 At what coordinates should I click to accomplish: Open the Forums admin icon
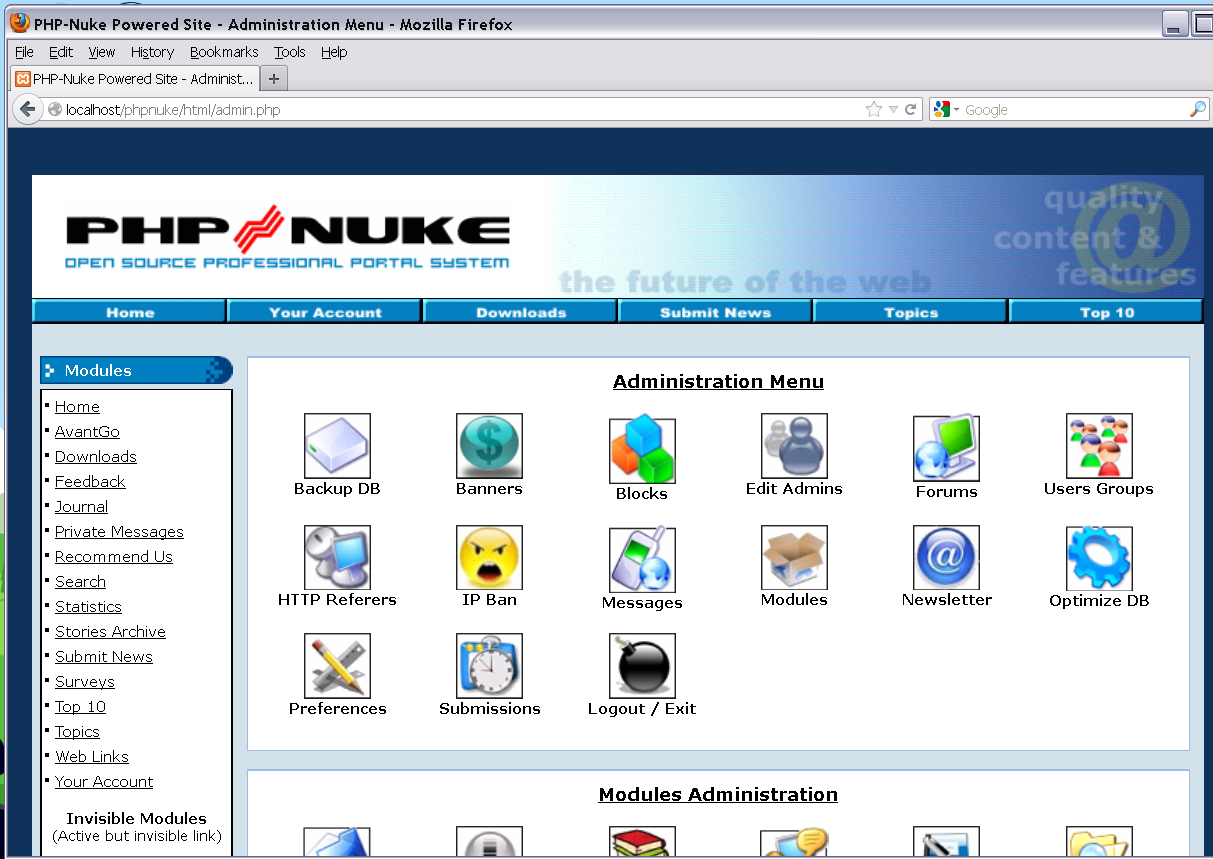click(946, 448)
